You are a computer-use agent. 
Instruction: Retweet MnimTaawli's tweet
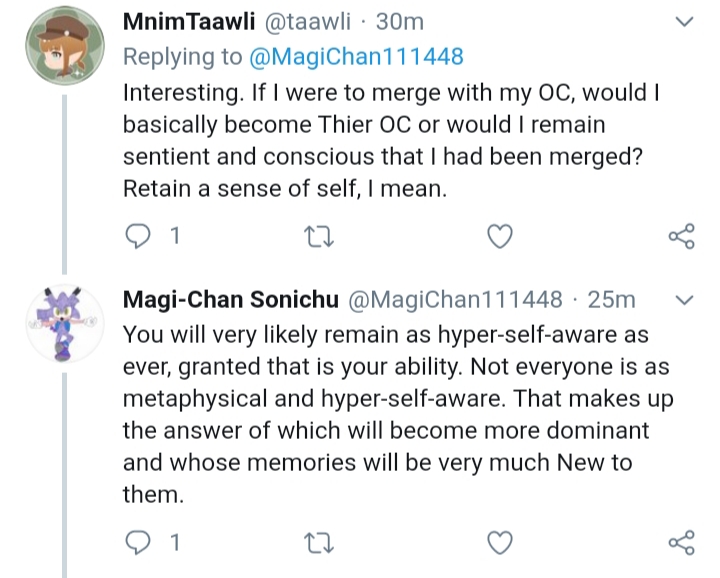319,236
